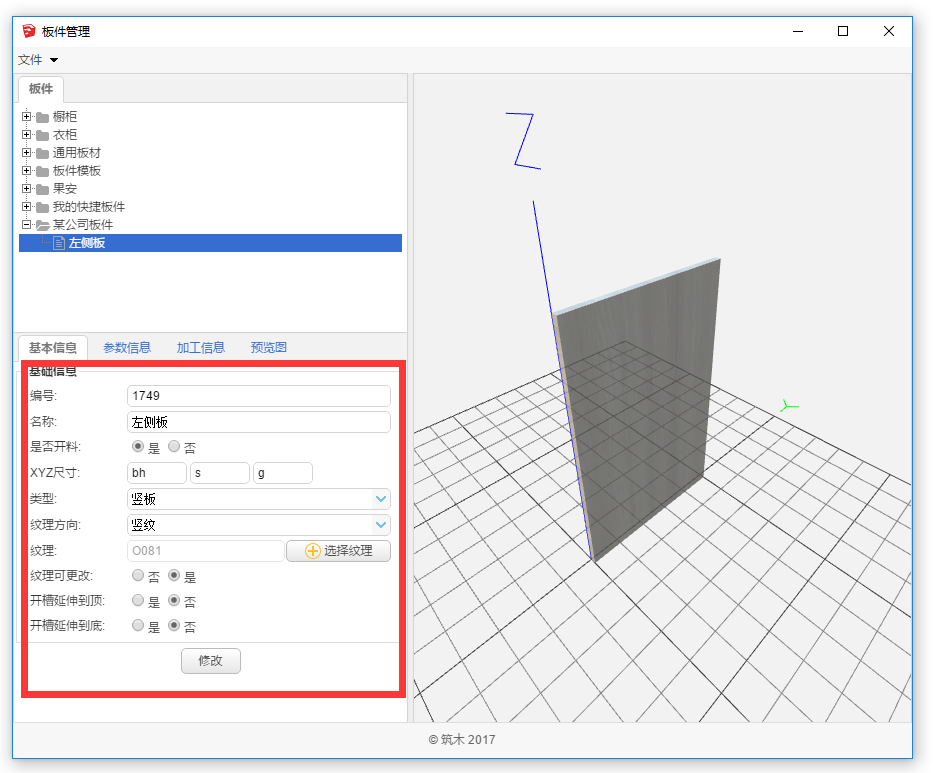
Task: Click the open folder icon for 某公司板件
Action: [x=42, y=225]
